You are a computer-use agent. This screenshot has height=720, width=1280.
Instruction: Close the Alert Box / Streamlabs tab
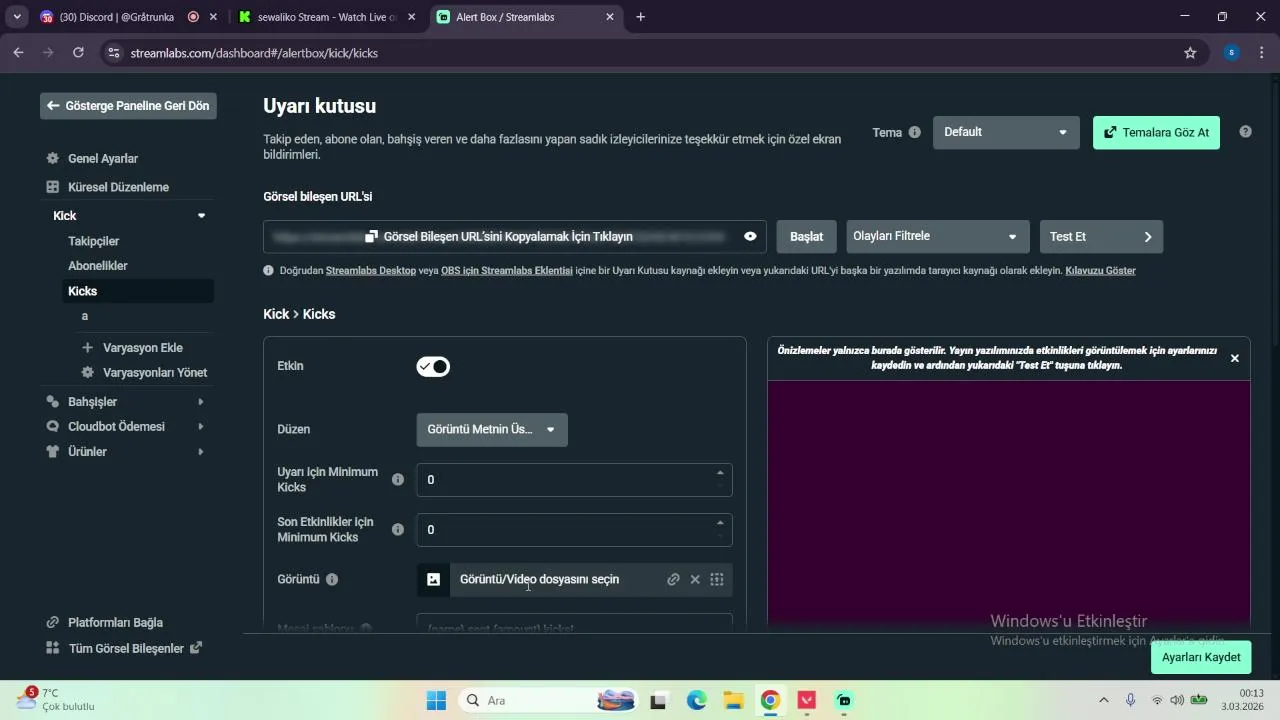pyautogui.click(x=610, y=17)
